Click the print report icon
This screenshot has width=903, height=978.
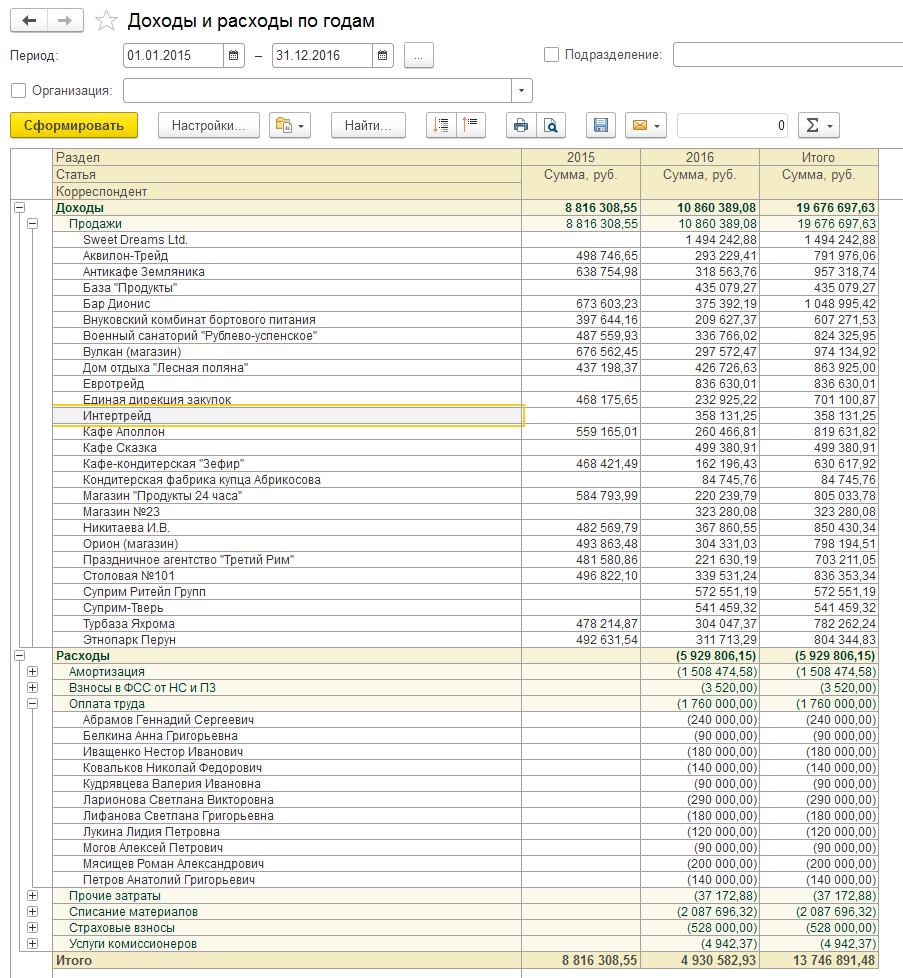(x=521, y=125)
